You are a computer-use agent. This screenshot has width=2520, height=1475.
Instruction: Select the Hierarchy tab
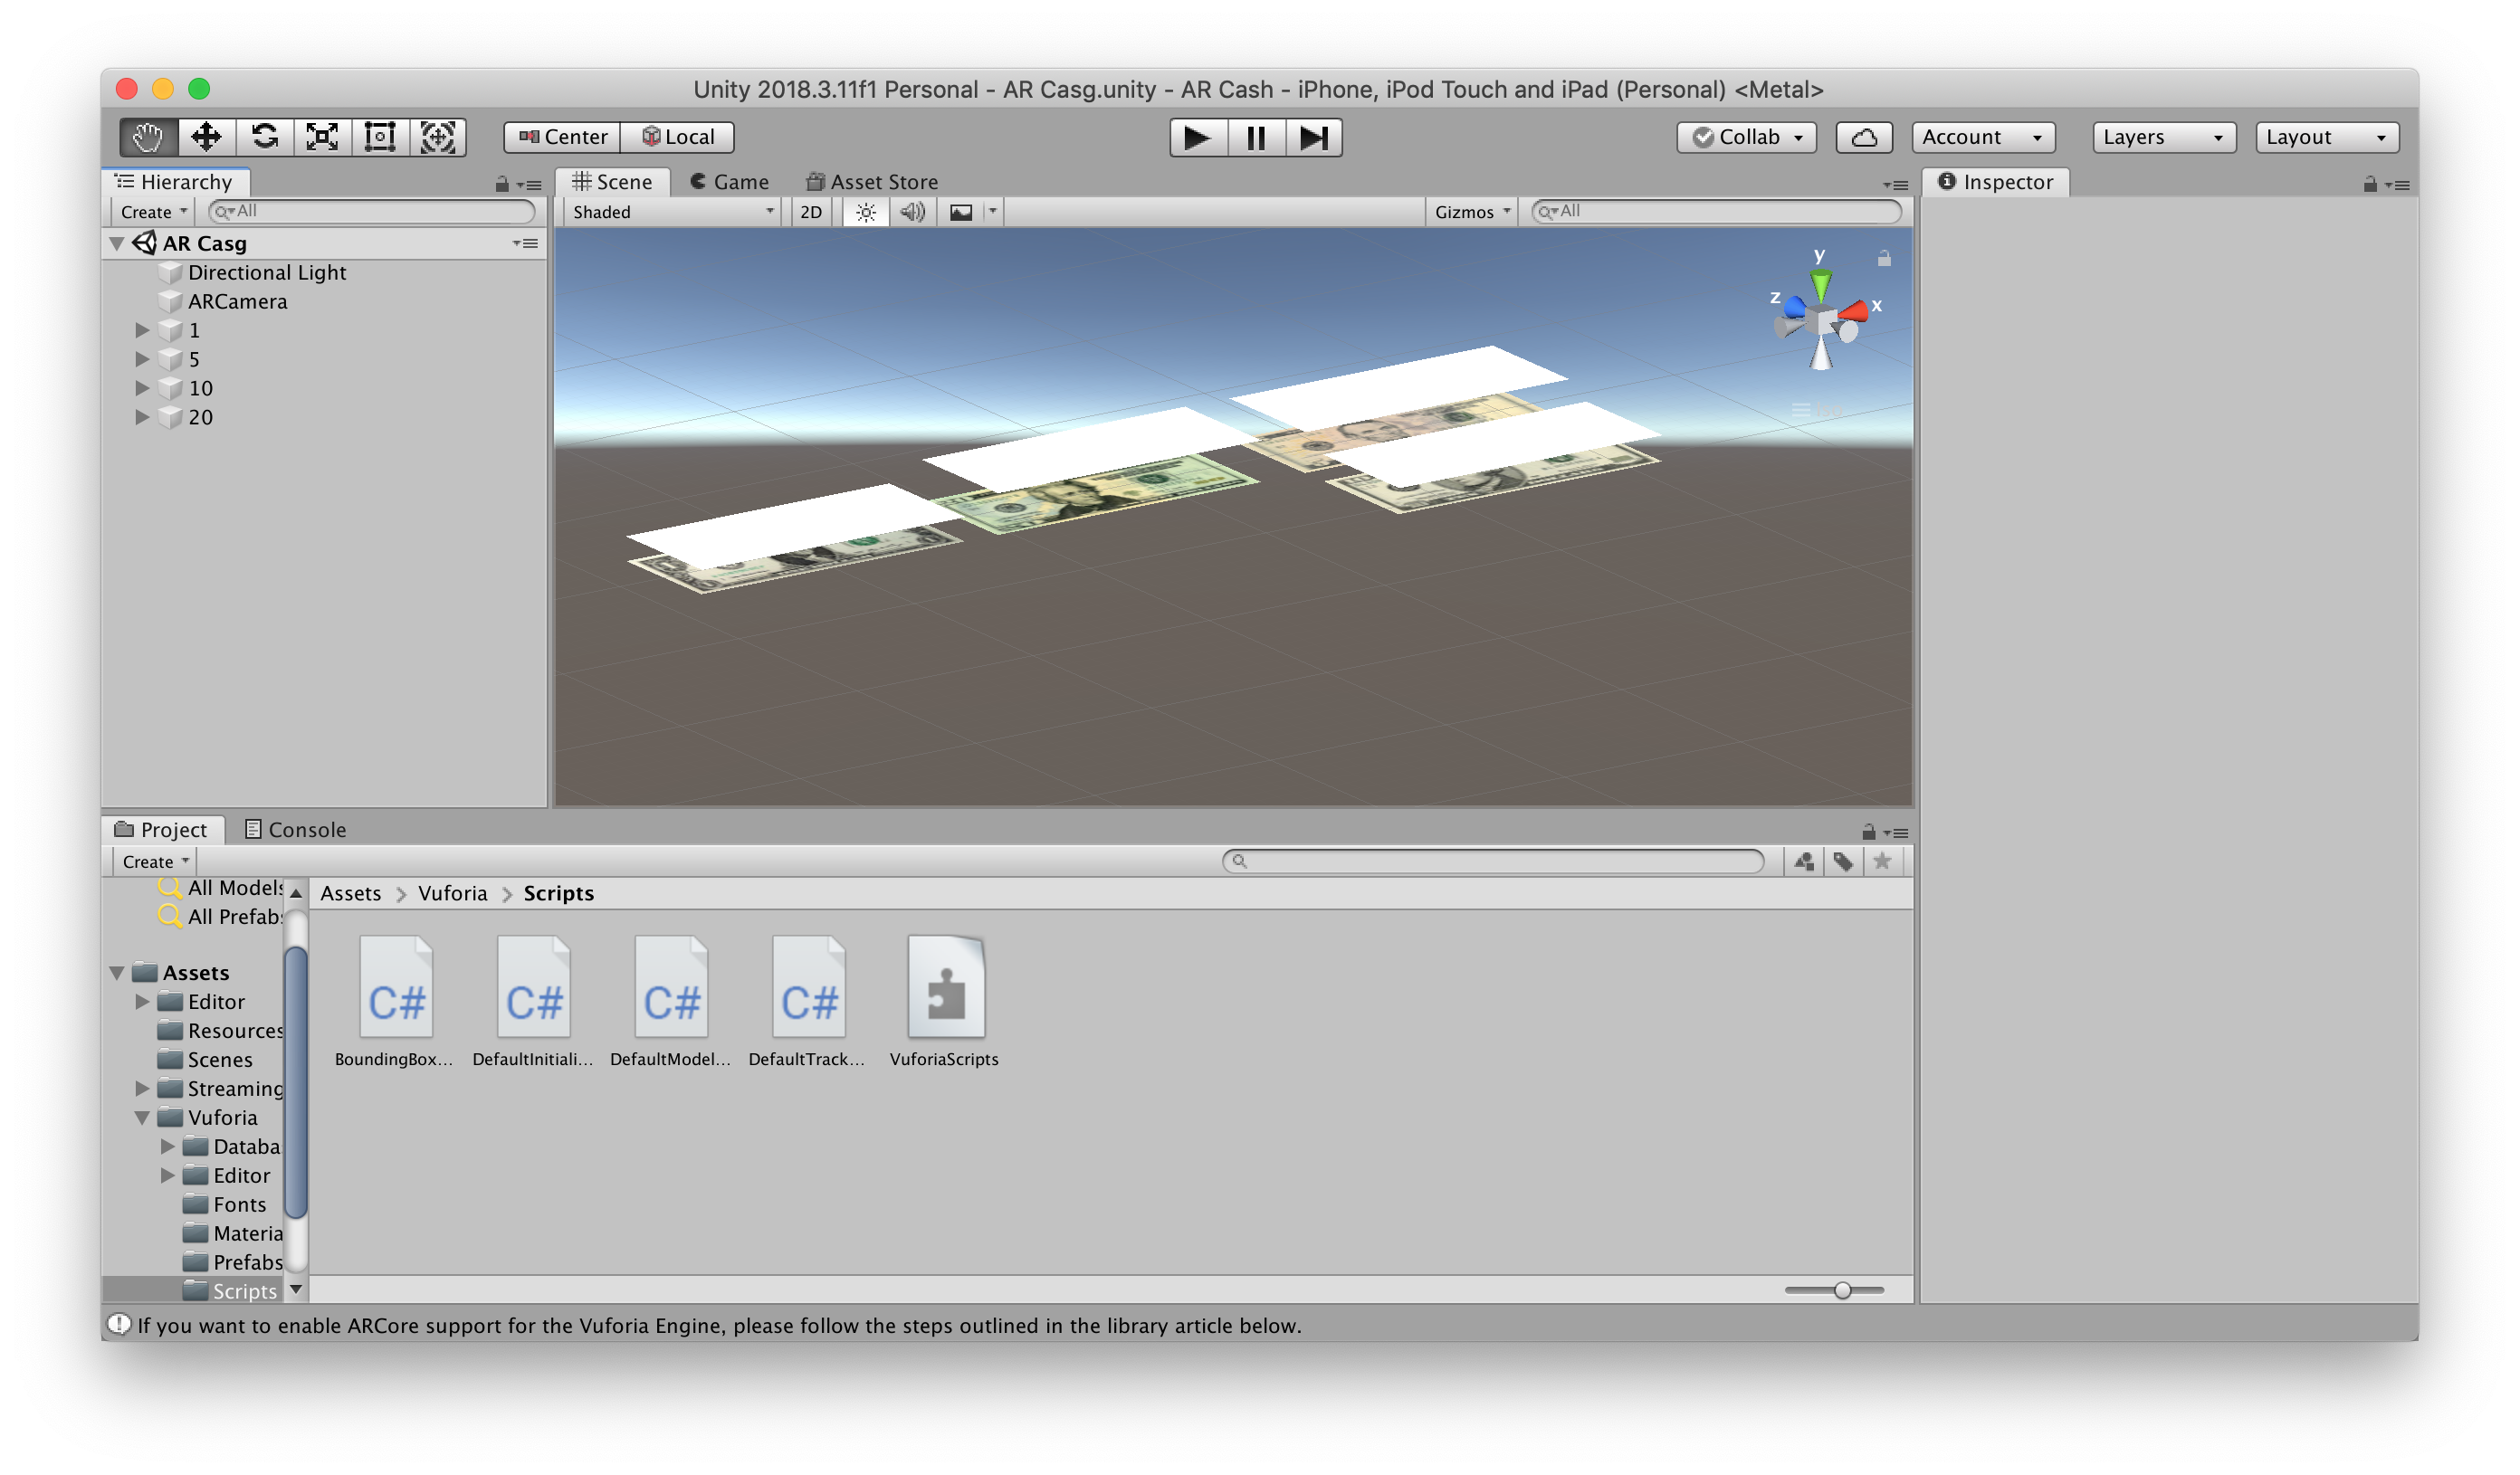pyautogui.click(x=175, y=182)
